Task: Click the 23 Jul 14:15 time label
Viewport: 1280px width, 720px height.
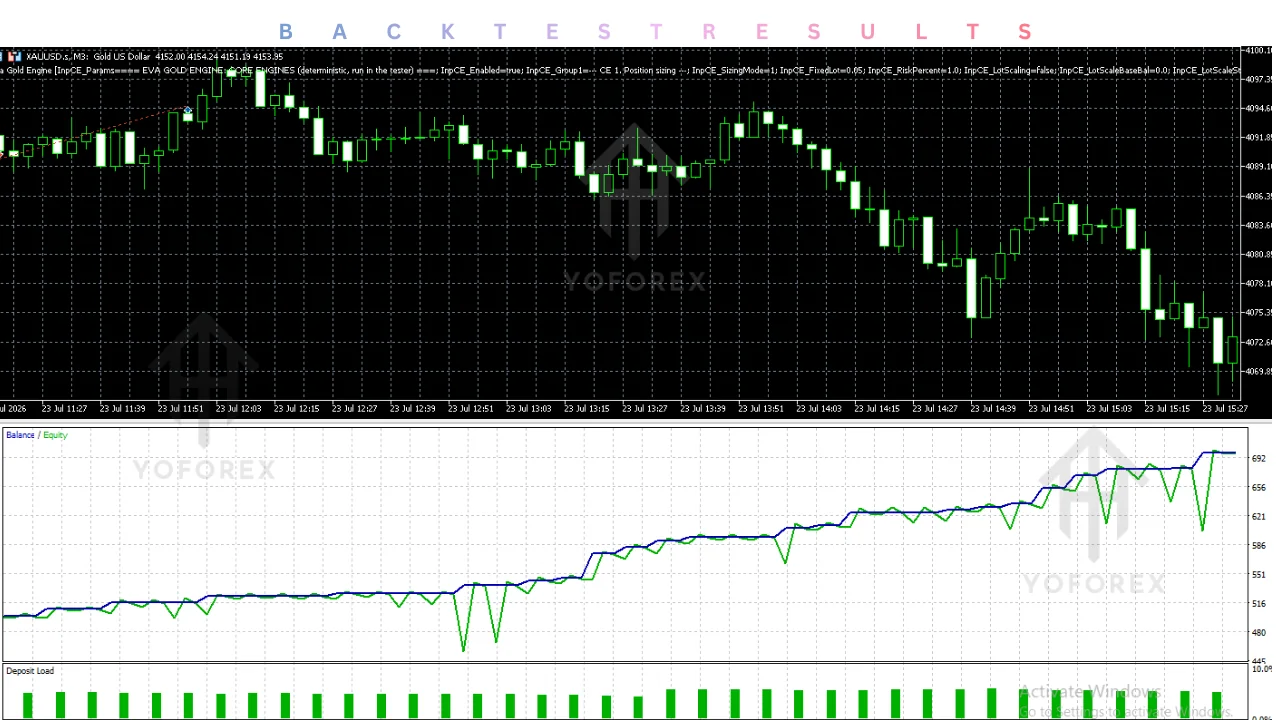Action: 877,408
